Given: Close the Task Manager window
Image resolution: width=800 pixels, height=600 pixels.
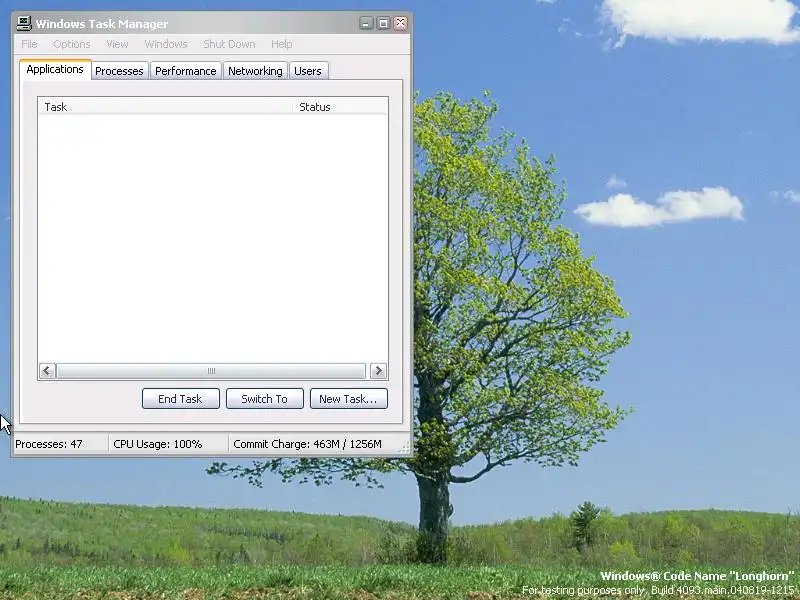Looking at the screenshot, I should pos(401,23).
